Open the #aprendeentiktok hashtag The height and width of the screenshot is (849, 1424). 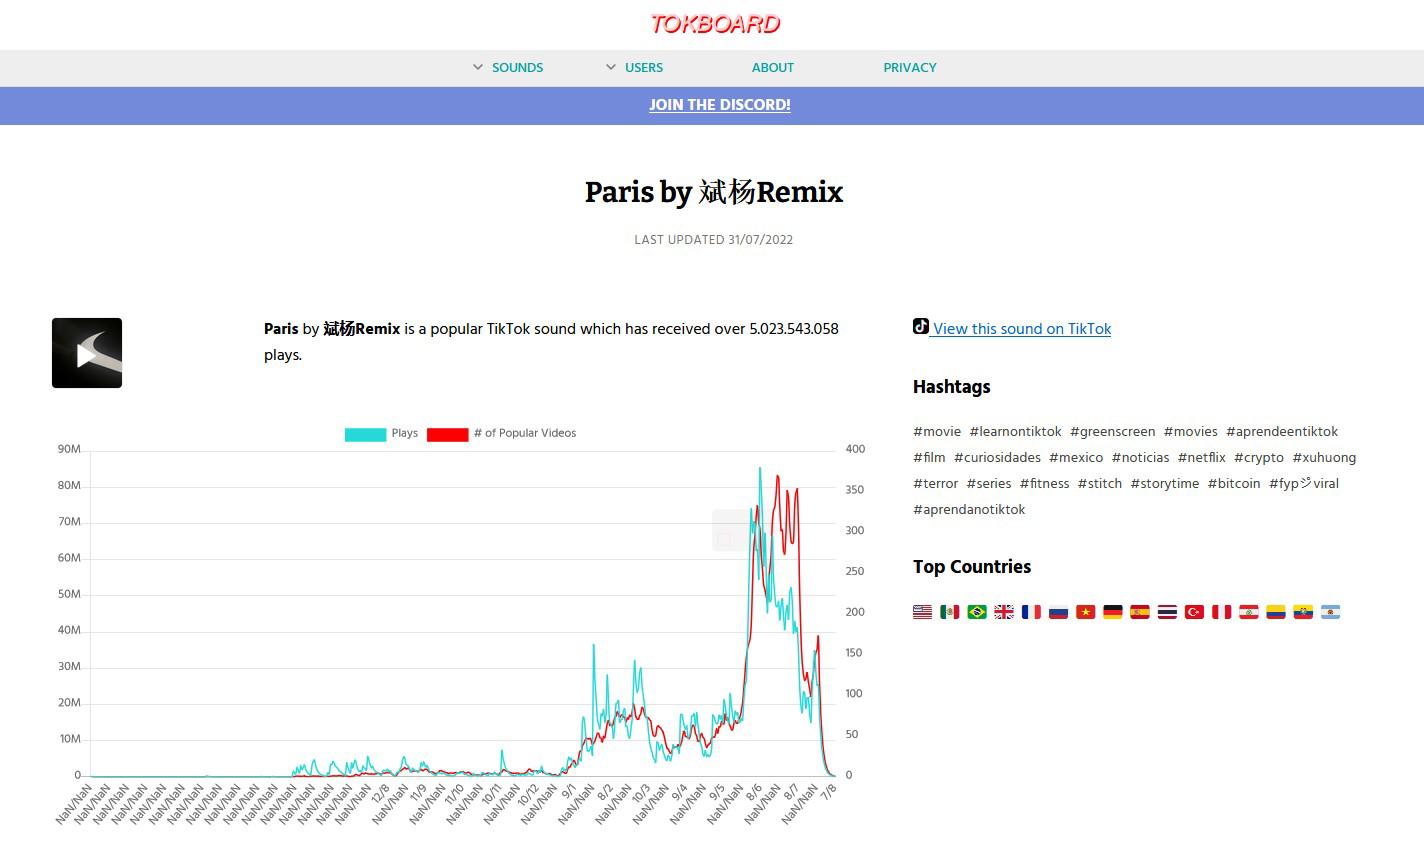pos(1282,432)
